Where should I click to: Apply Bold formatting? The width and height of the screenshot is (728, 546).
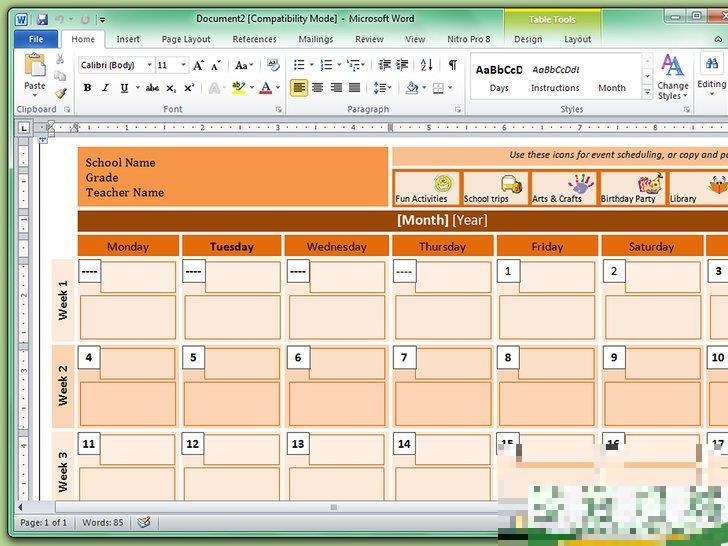pyautogui.click(x=87, y=88)
